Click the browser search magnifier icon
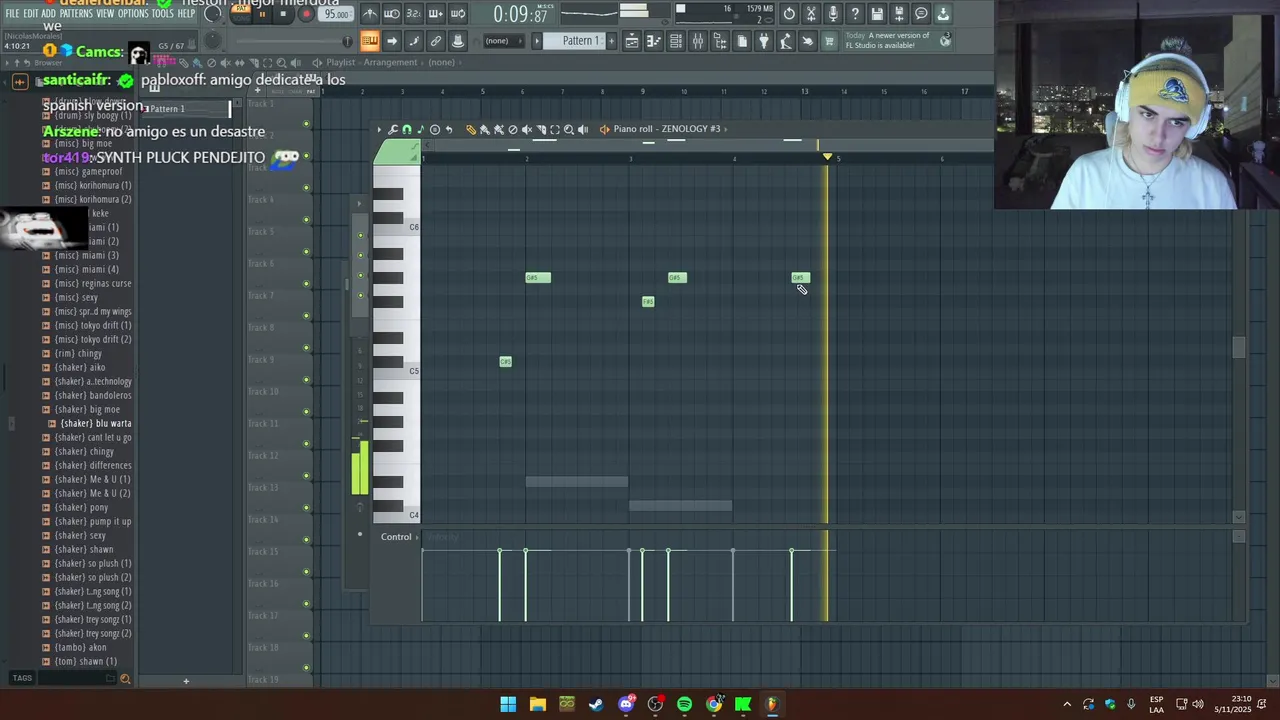 pos(125,679)
